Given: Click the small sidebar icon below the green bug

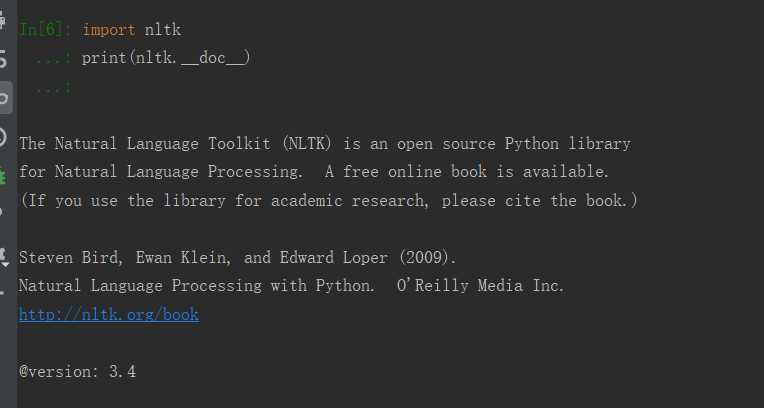Looking at the screenshot, I should pyautogui.click(x=2, y=214).
